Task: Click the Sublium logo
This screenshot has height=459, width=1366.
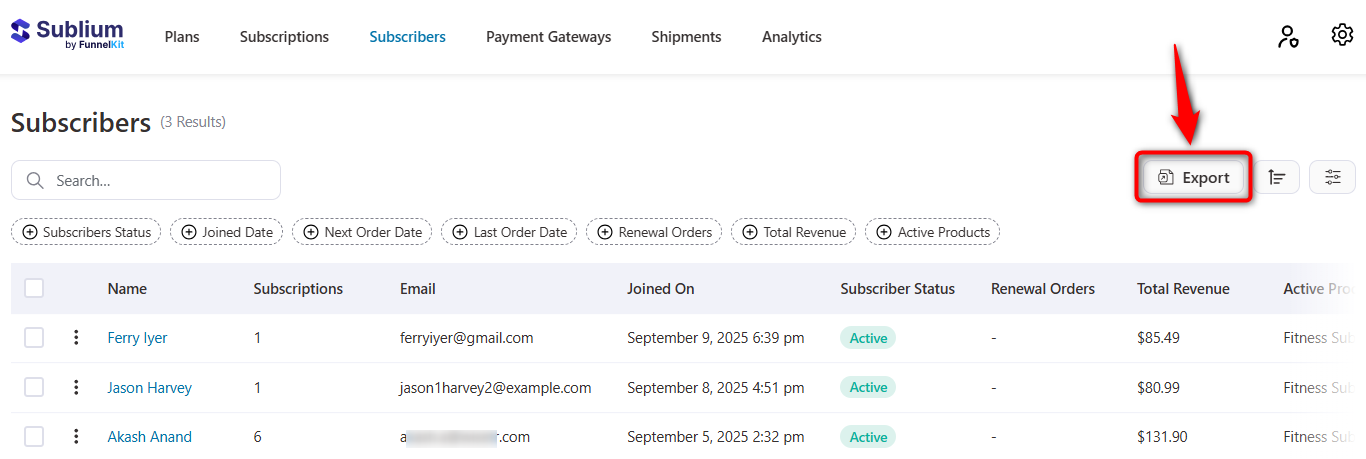Action: (x=67, y=34)
